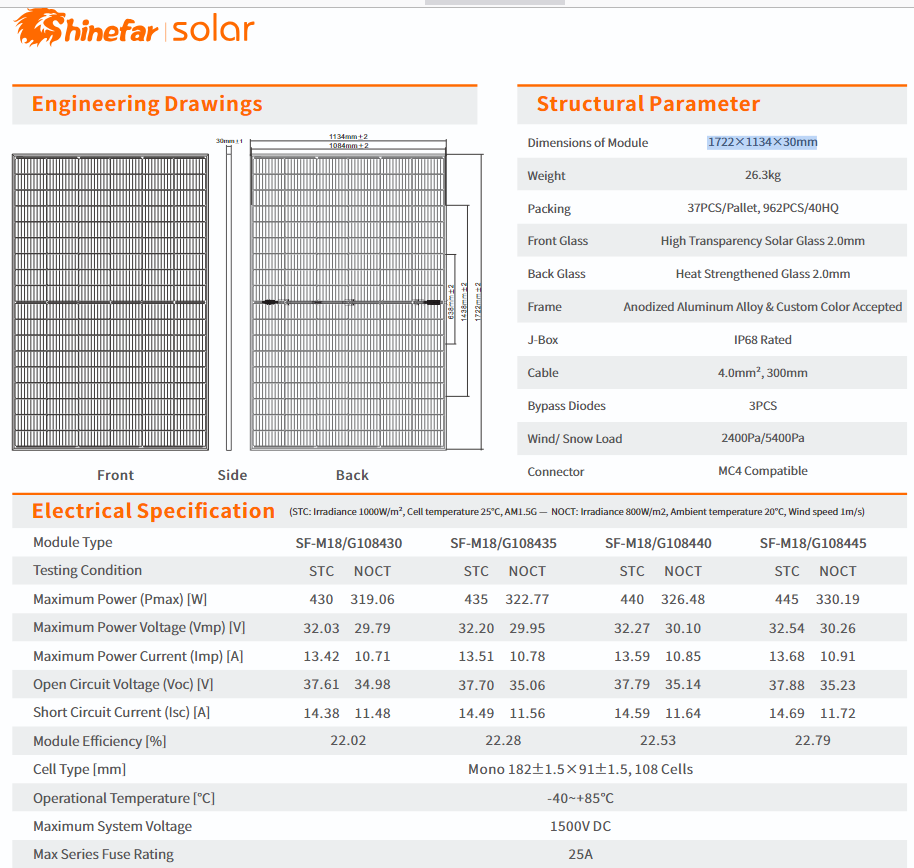Click the Electrical Specification heading

point(153,511)
